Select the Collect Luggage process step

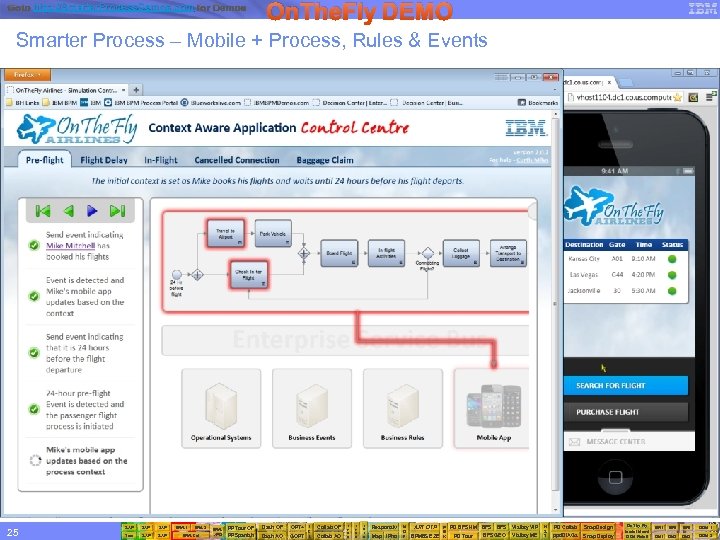[461, 253]
